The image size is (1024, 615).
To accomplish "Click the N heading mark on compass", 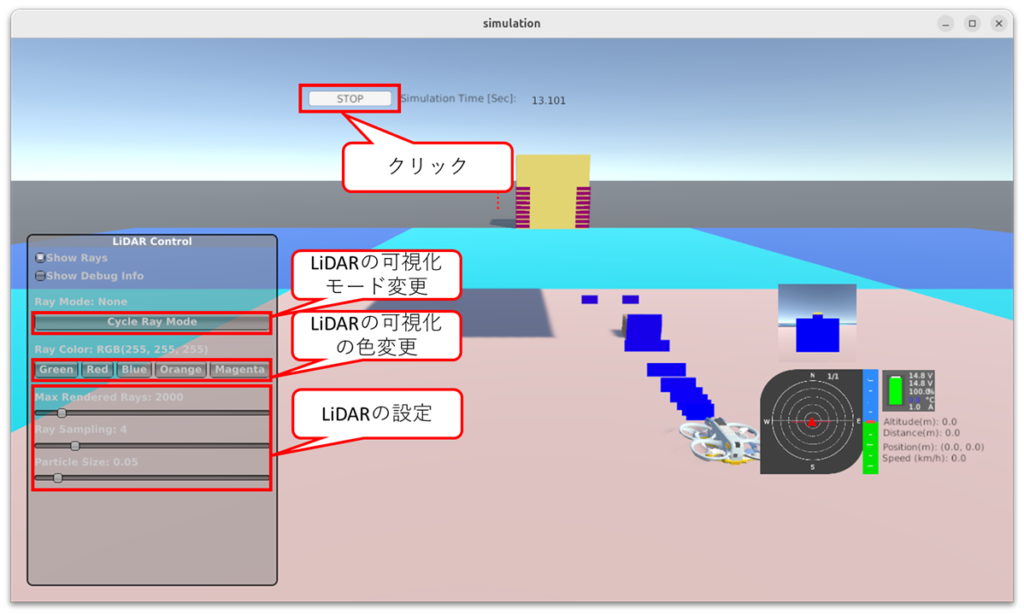I will (x=812, y=376).
